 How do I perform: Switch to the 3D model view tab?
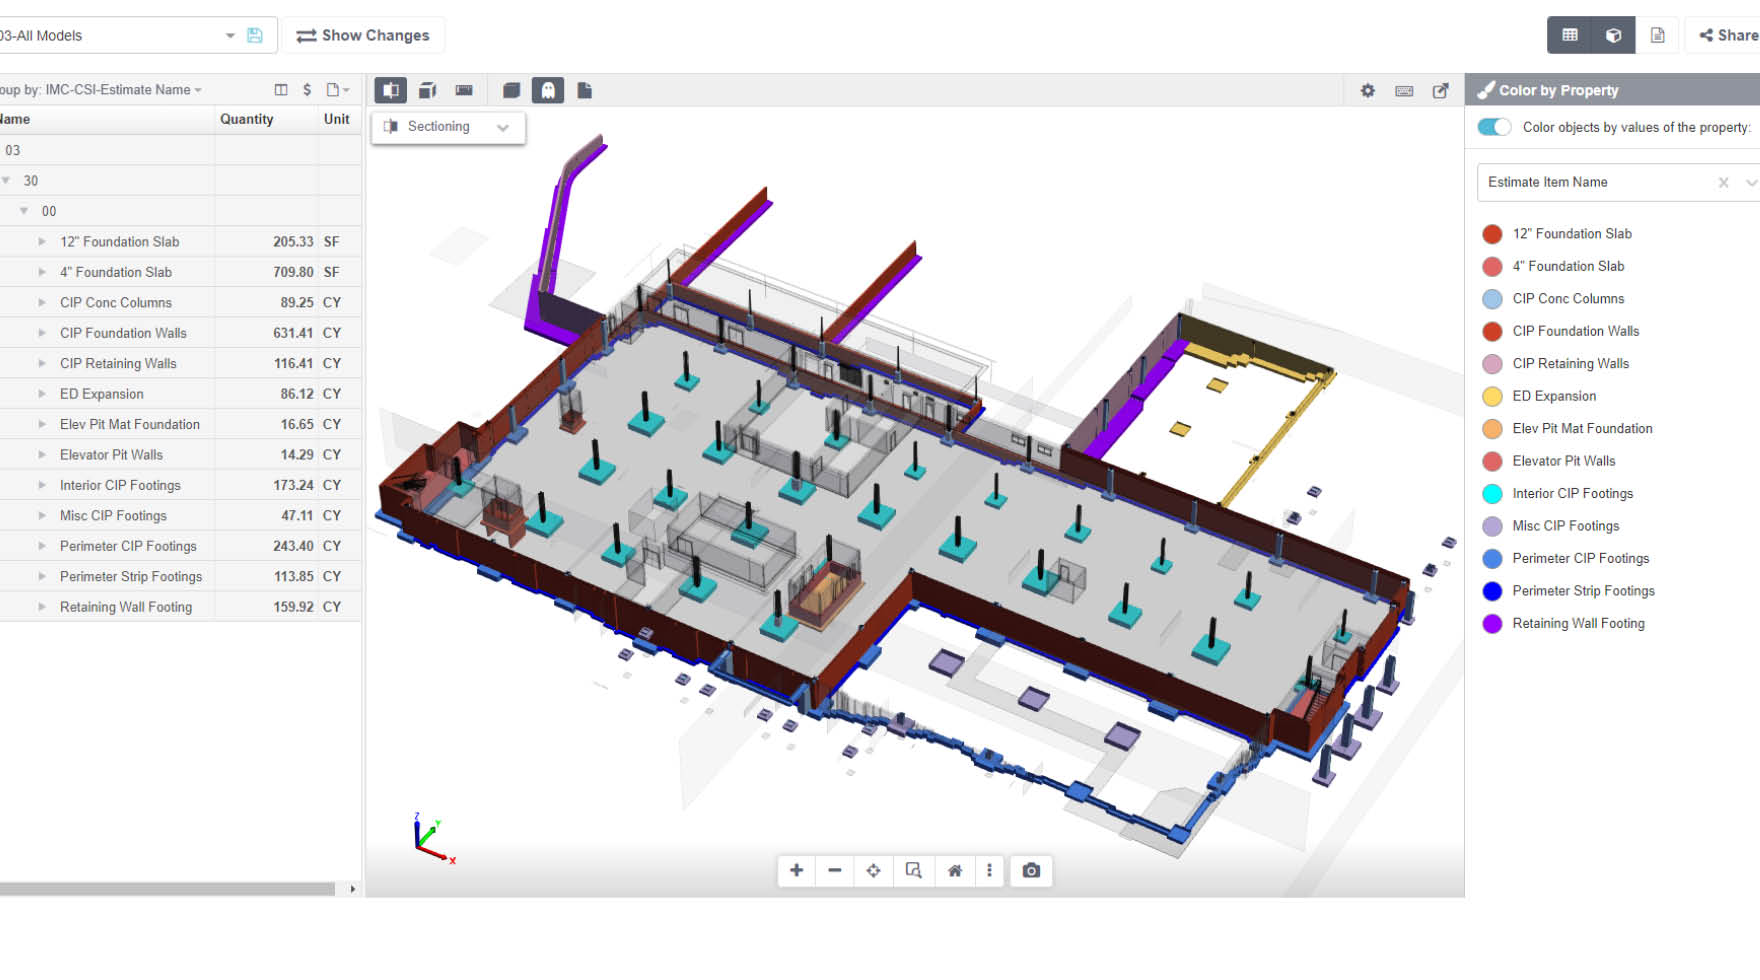pyautogui.click(x=1613, y=34)
